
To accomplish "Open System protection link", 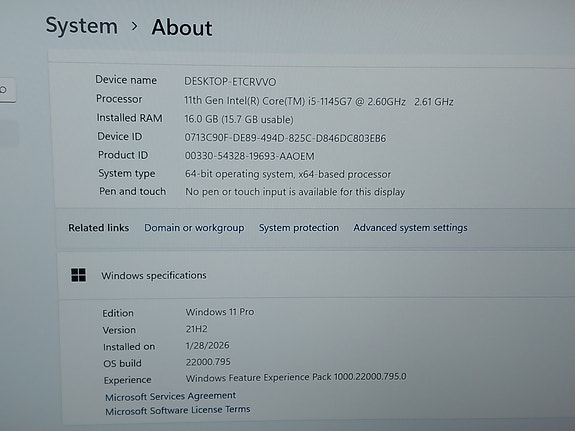I will pyautogui.click(x=299, y=228).
